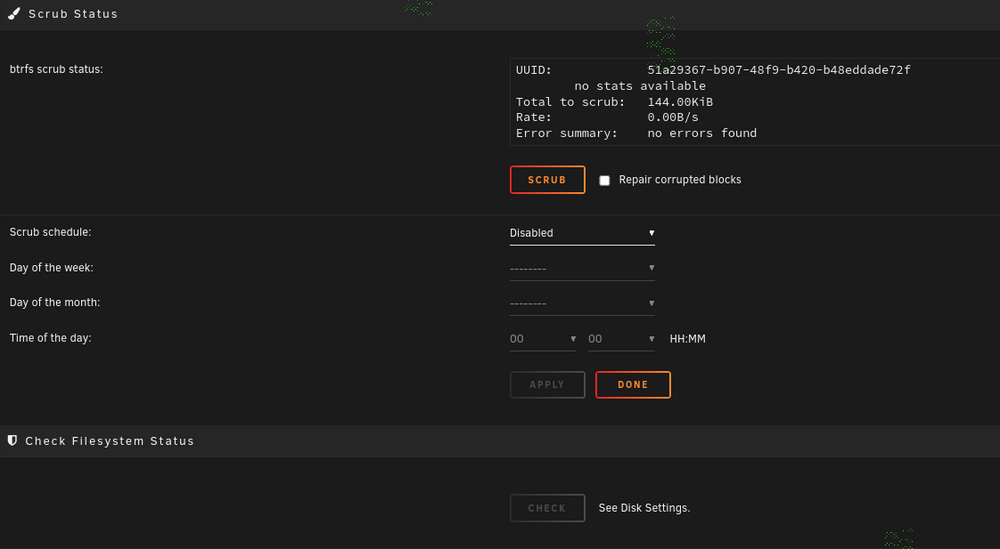Click the 'Time of the day:' label
Viewport: 1000px width, 549px height.
[x=50, y=338]
